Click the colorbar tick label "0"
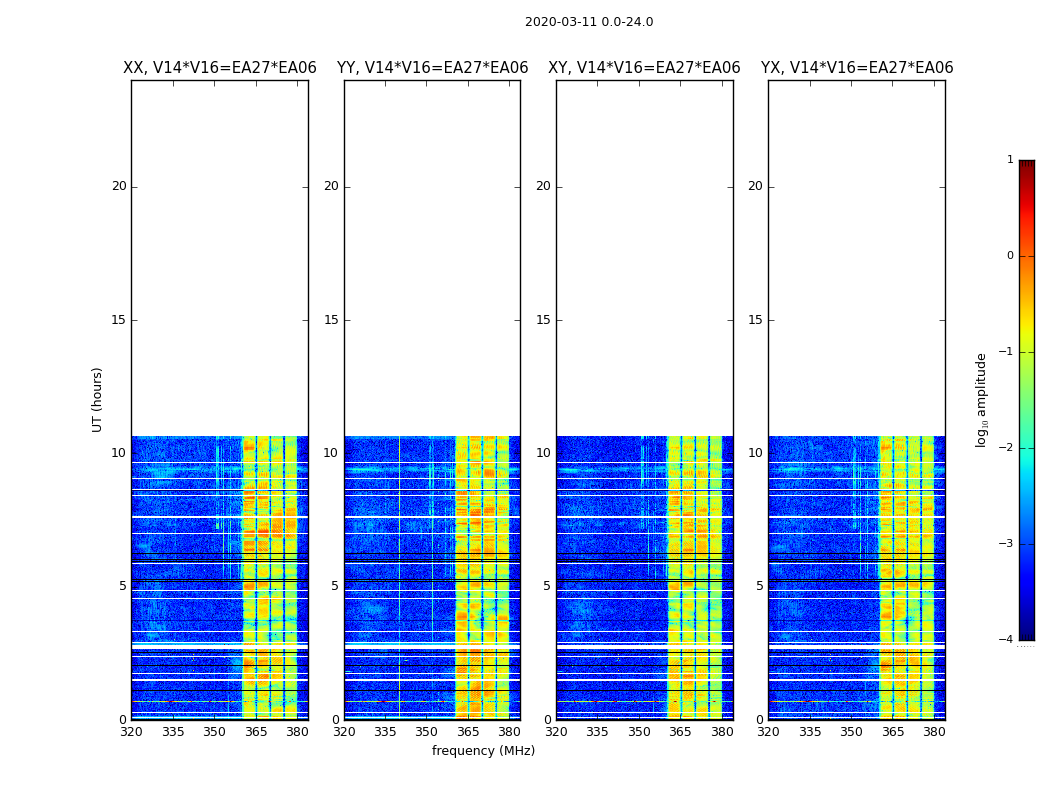The height and width of the screenshot is (800, 1050). click(x=1009, y=256)
